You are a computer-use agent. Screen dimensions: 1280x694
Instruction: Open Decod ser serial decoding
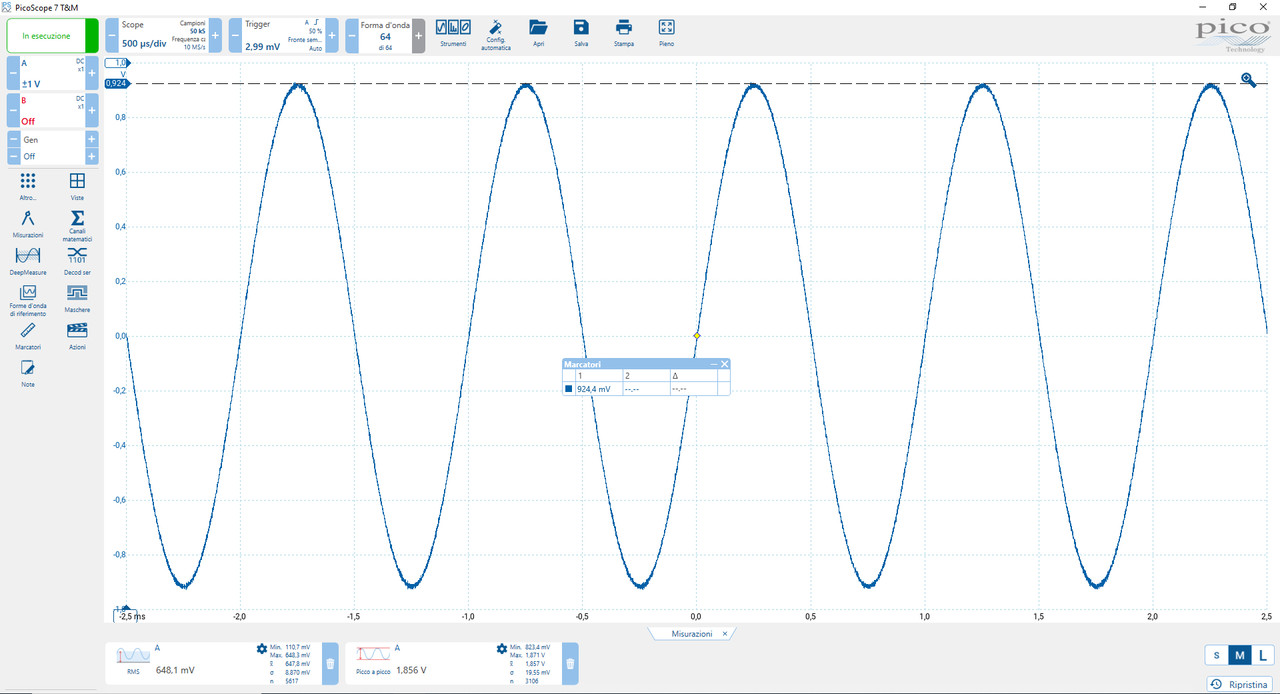tap(77, 260)
